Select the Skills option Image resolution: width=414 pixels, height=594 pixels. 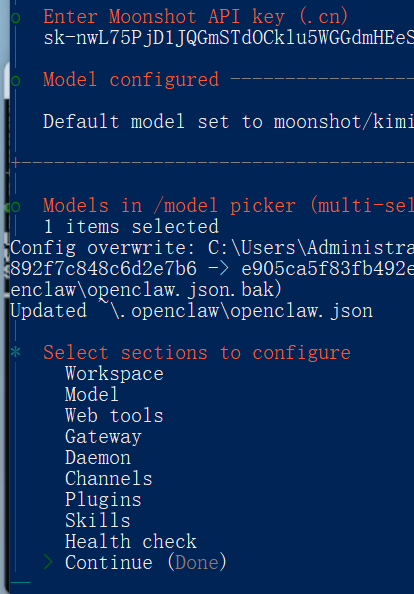tap(98, 521)
